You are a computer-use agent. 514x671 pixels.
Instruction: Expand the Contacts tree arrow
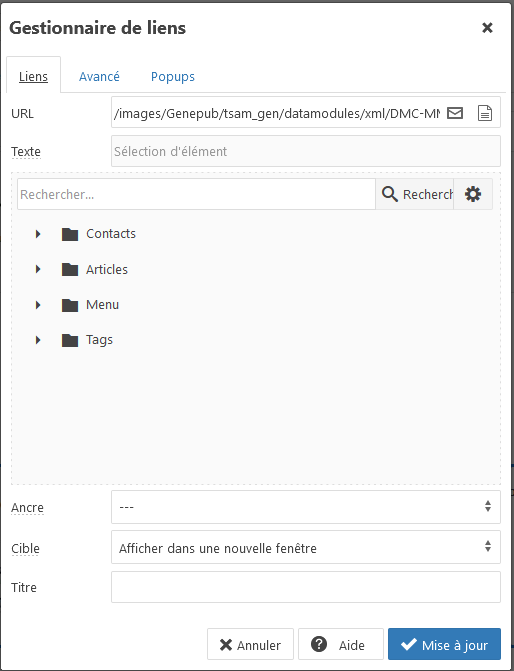(38, 234)
